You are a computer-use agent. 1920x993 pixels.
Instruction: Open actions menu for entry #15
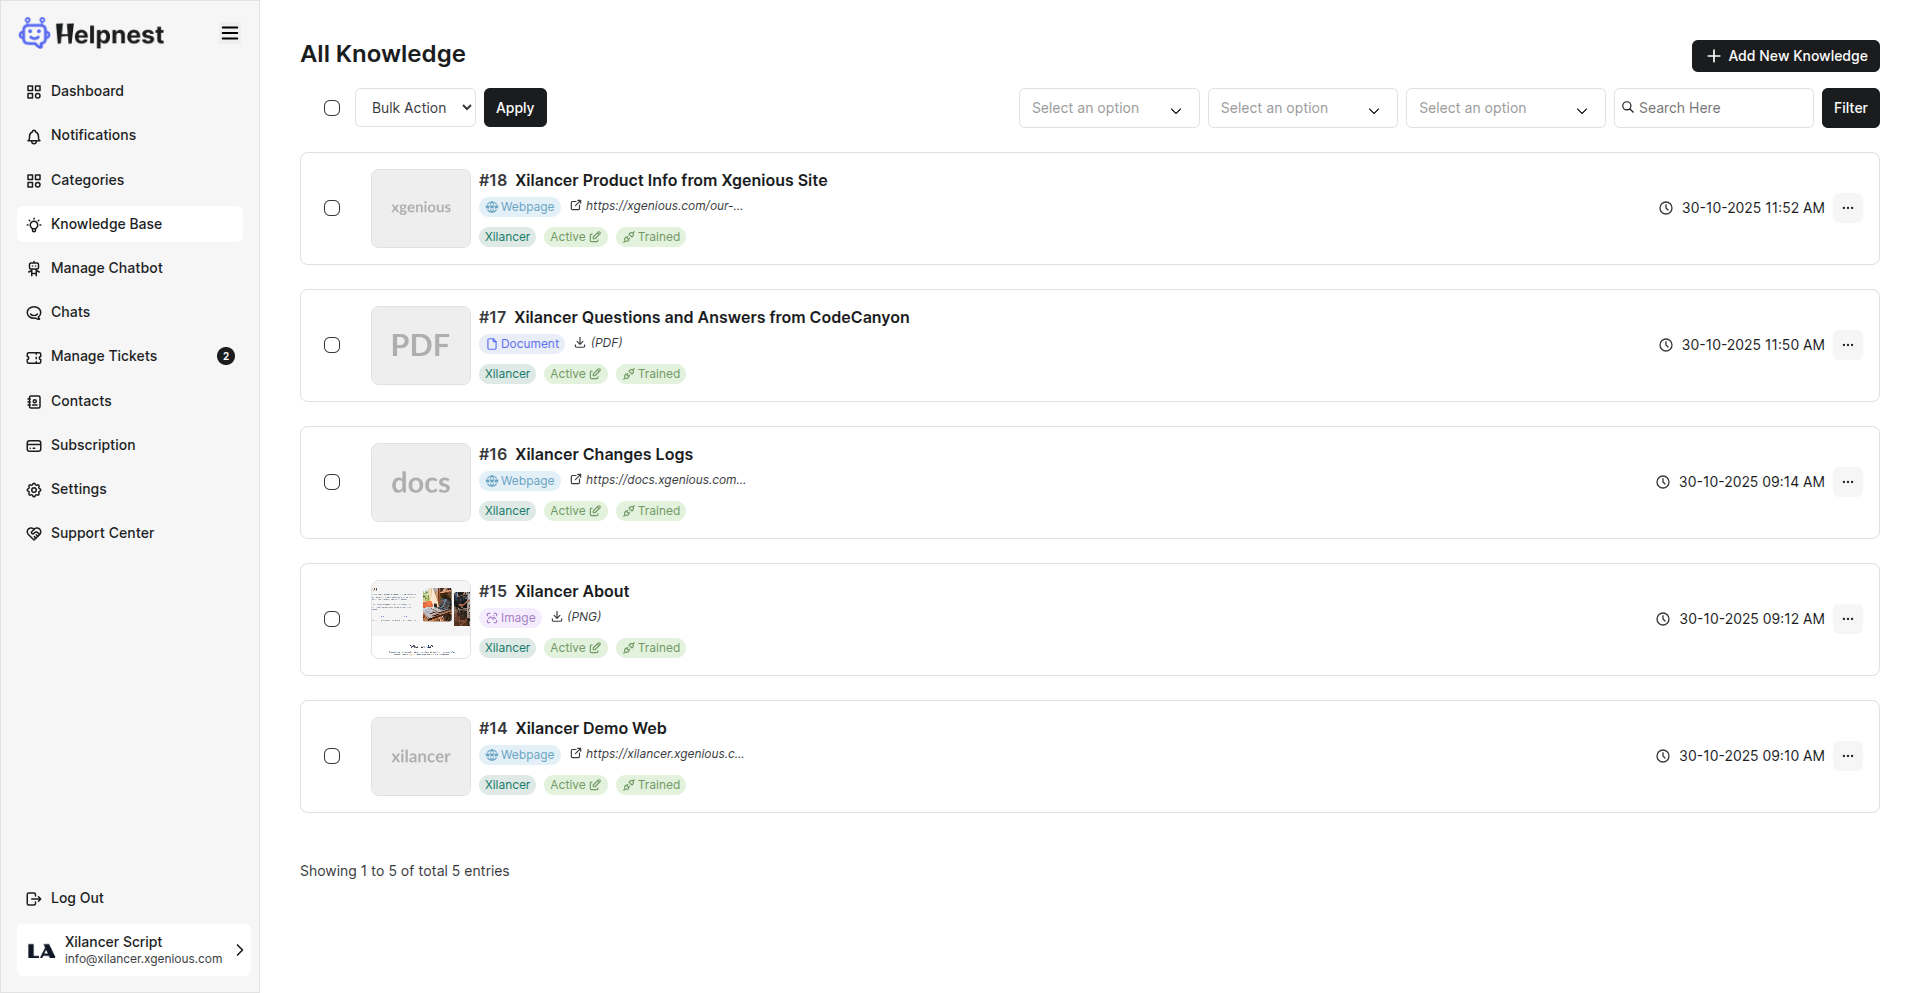click(1848, 619)
